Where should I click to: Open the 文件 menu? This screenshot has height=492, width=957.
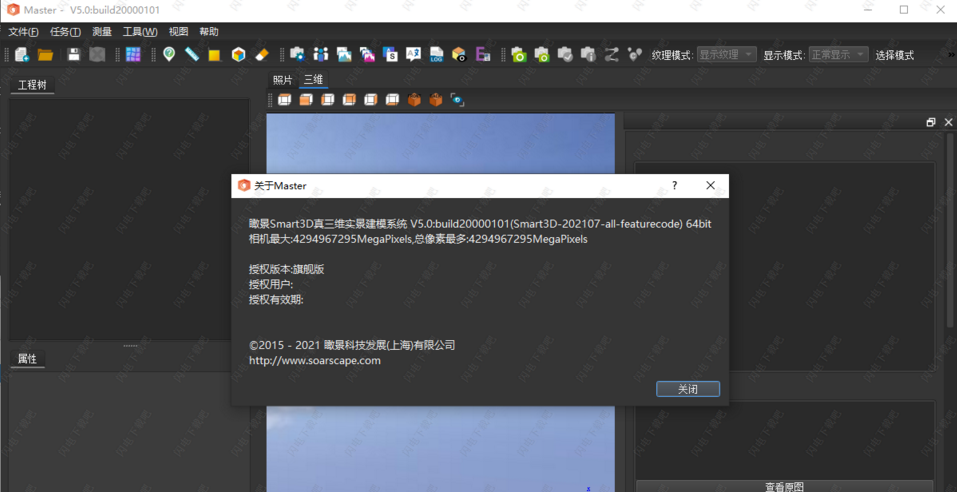tap(23, 32)
